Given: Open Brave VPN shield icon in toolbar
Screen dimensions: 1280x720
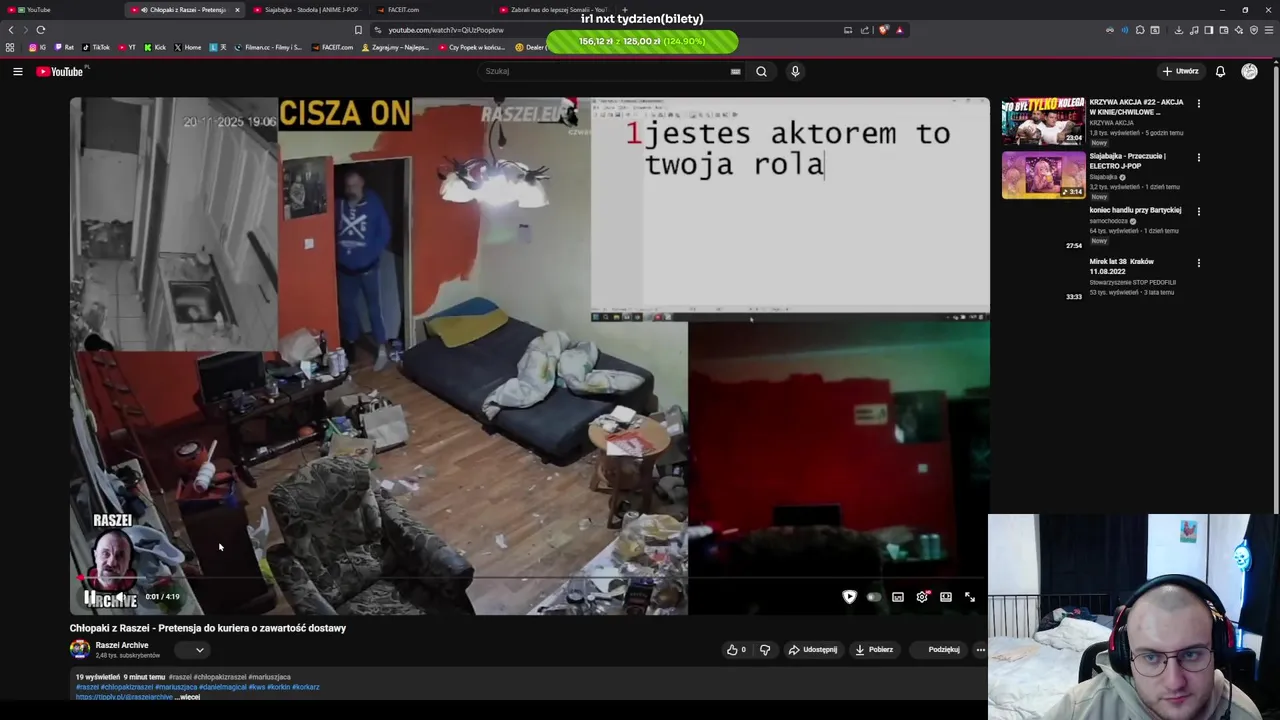Looking at the screenshot, I should [1254, 30].
